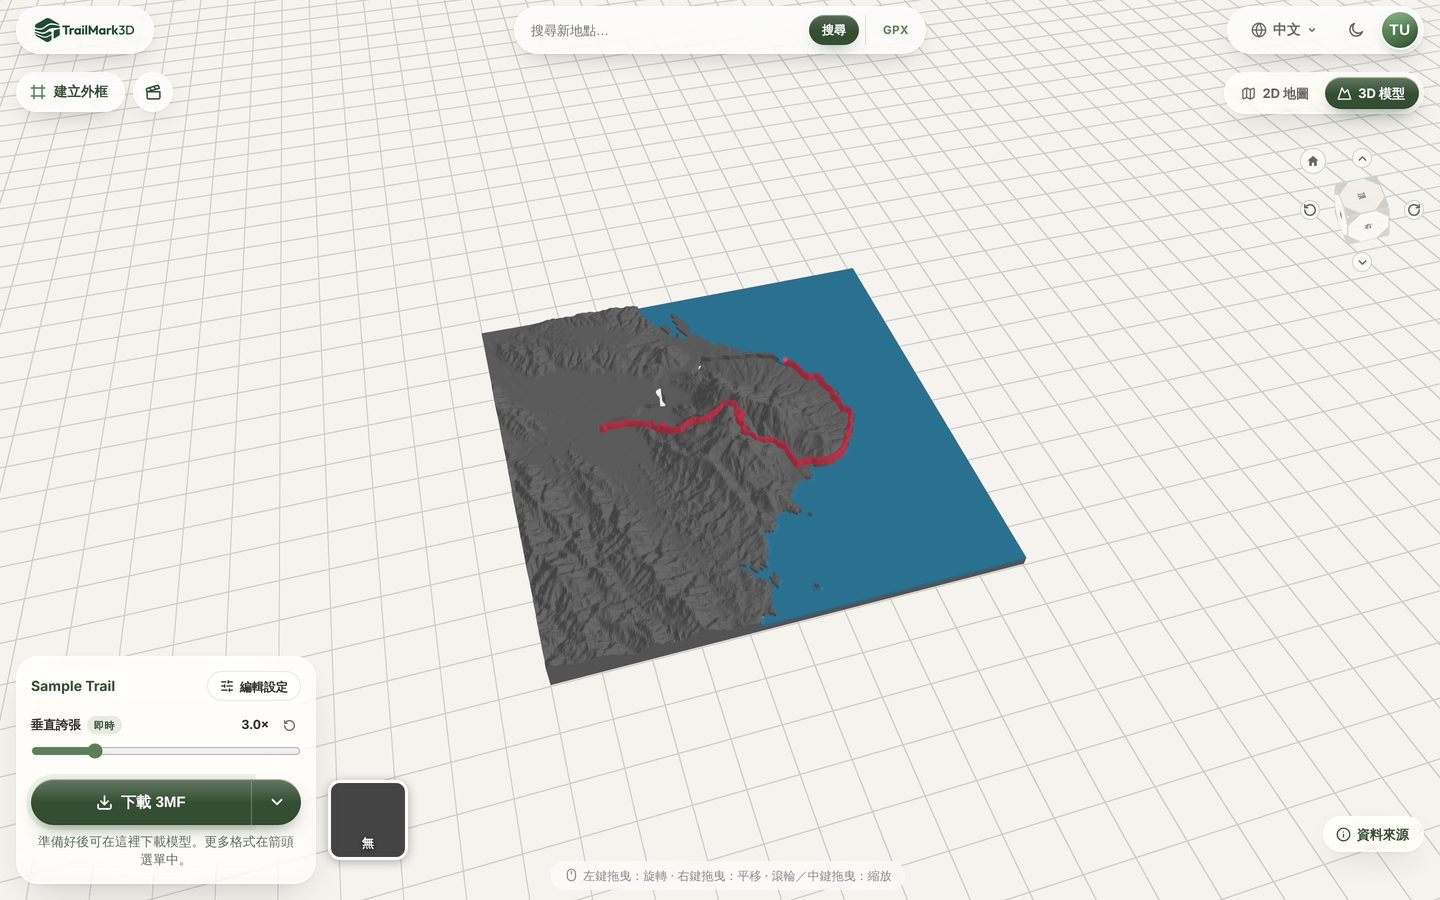Download the model as 下載 3MF
The image size is (1440, 900).
point(141,802)
